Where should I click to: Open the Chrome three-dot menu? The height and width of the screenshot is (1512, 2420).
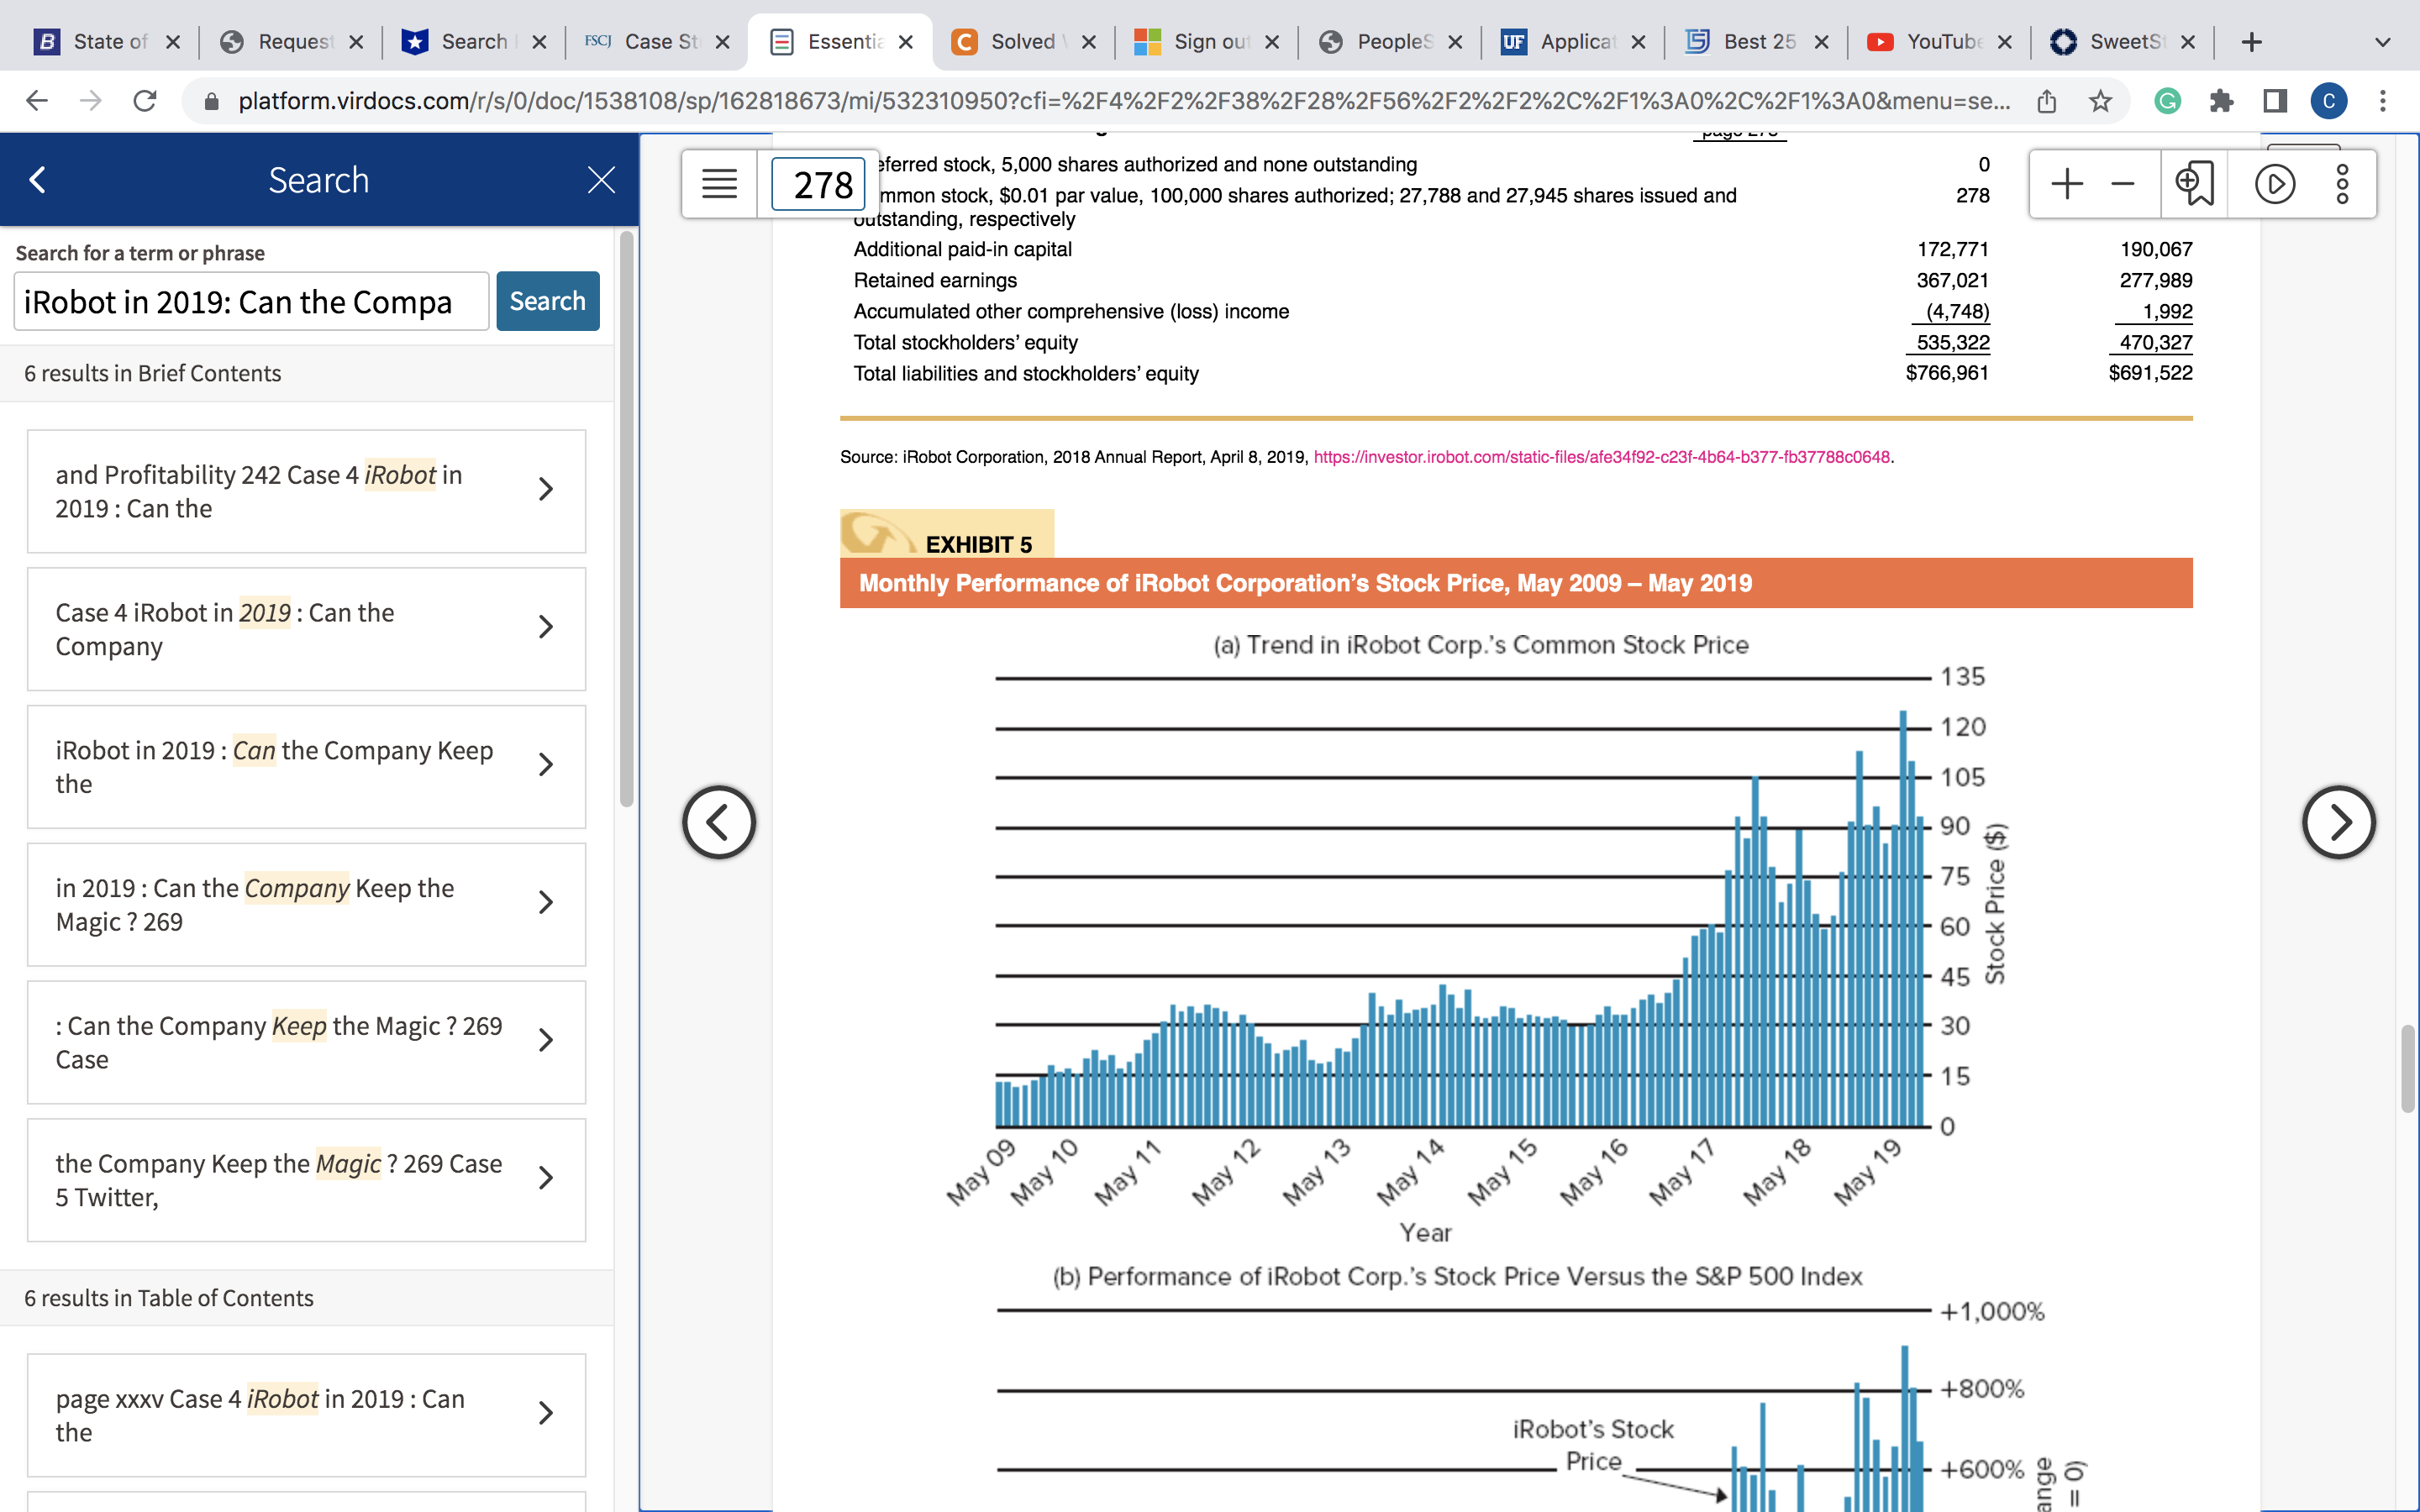[x=2383, y=101]
